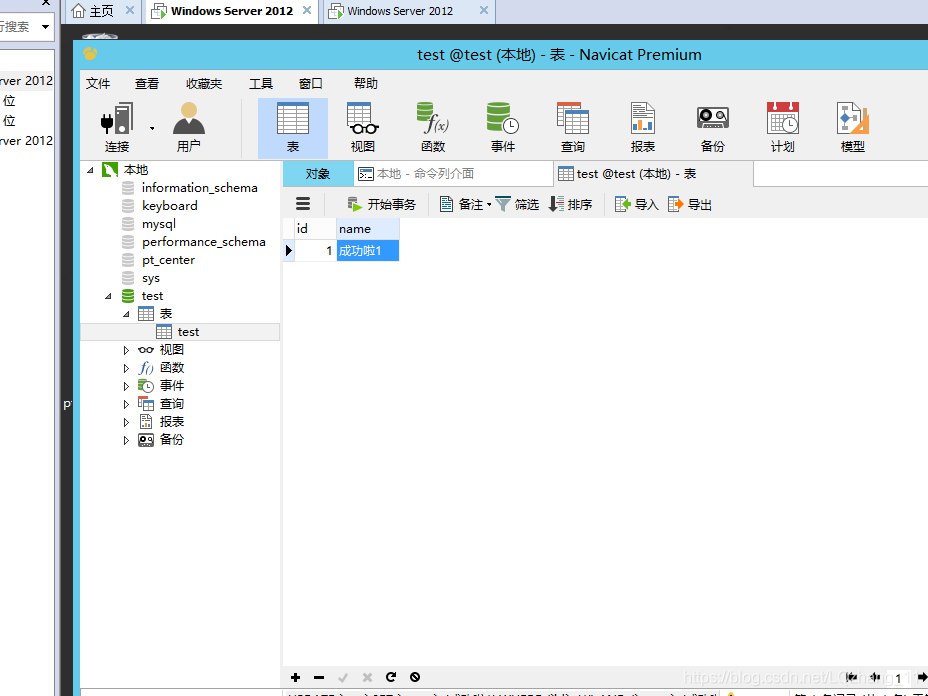Select the Table (表) toolbar button
The height and width of the screenshot is (696, 928).
pyautogui.click(x=293, y=128)
